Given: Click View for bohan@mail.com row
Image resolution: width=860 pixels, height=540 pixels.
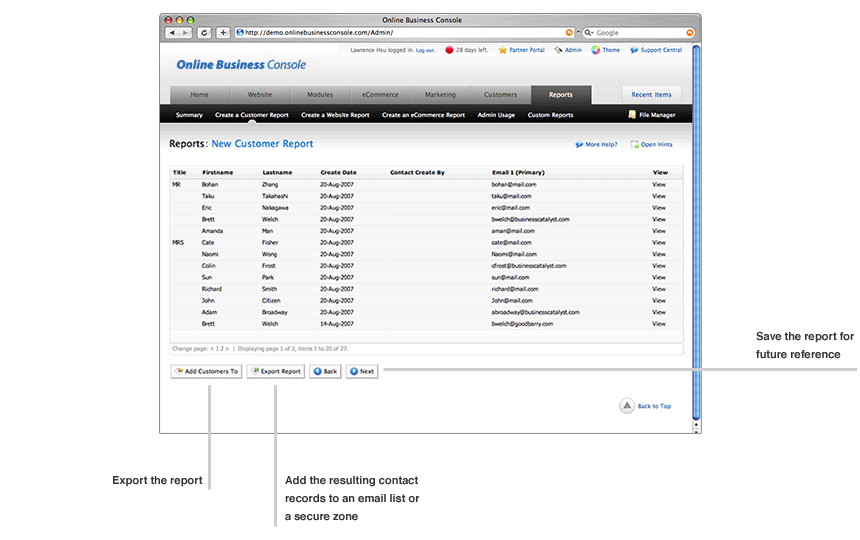Looking at the screenshot, I should coord(659,185).
